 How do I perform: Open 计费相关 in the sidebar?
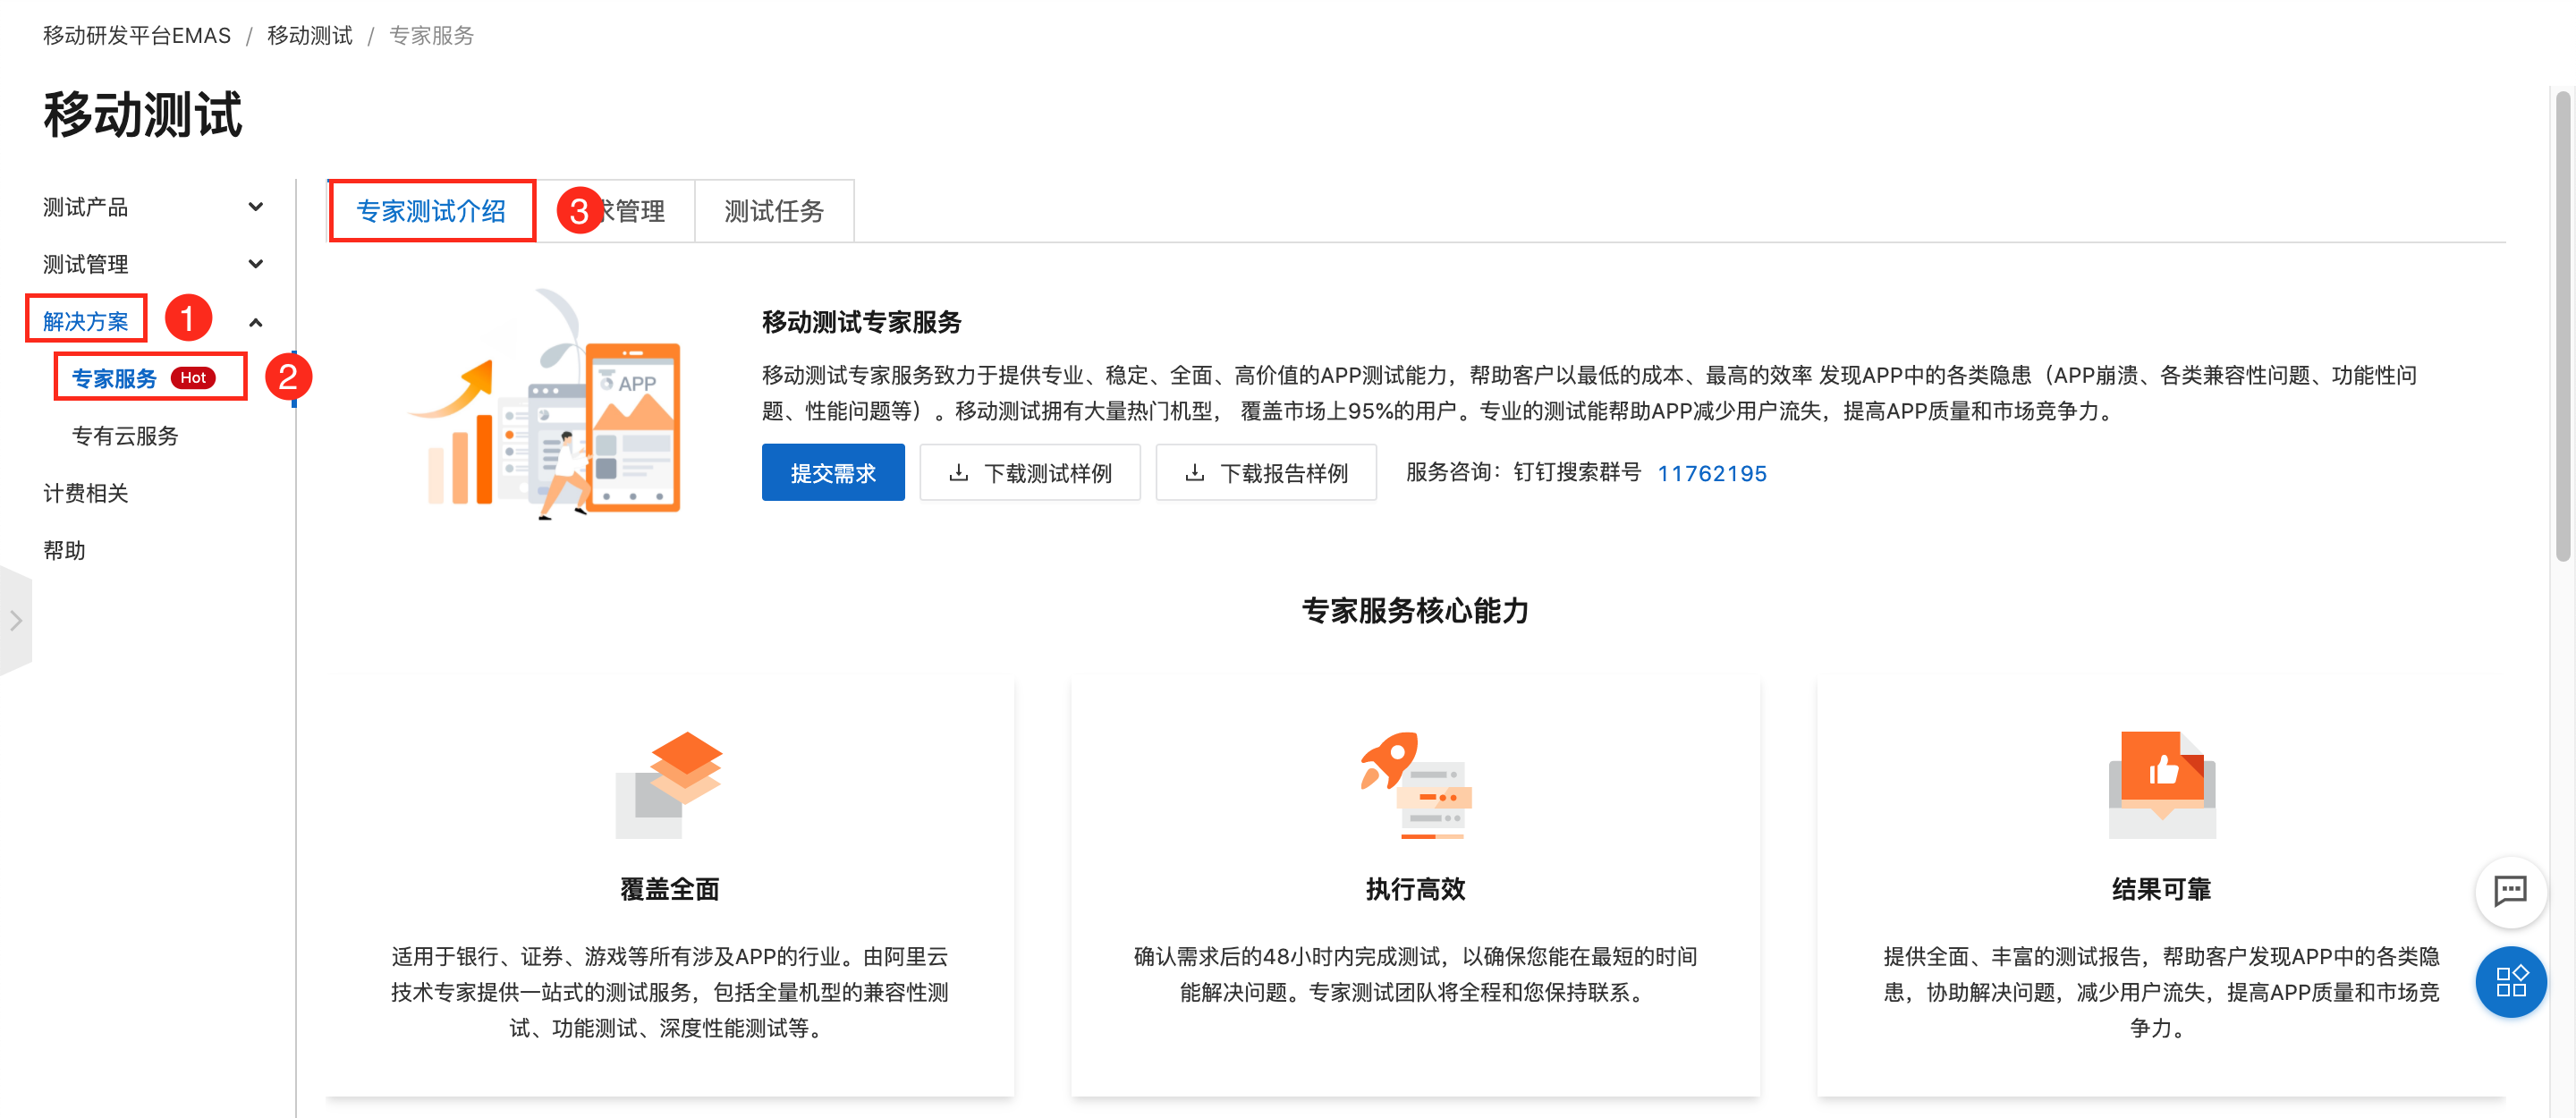pyautogui.click(x=85, y=493)
